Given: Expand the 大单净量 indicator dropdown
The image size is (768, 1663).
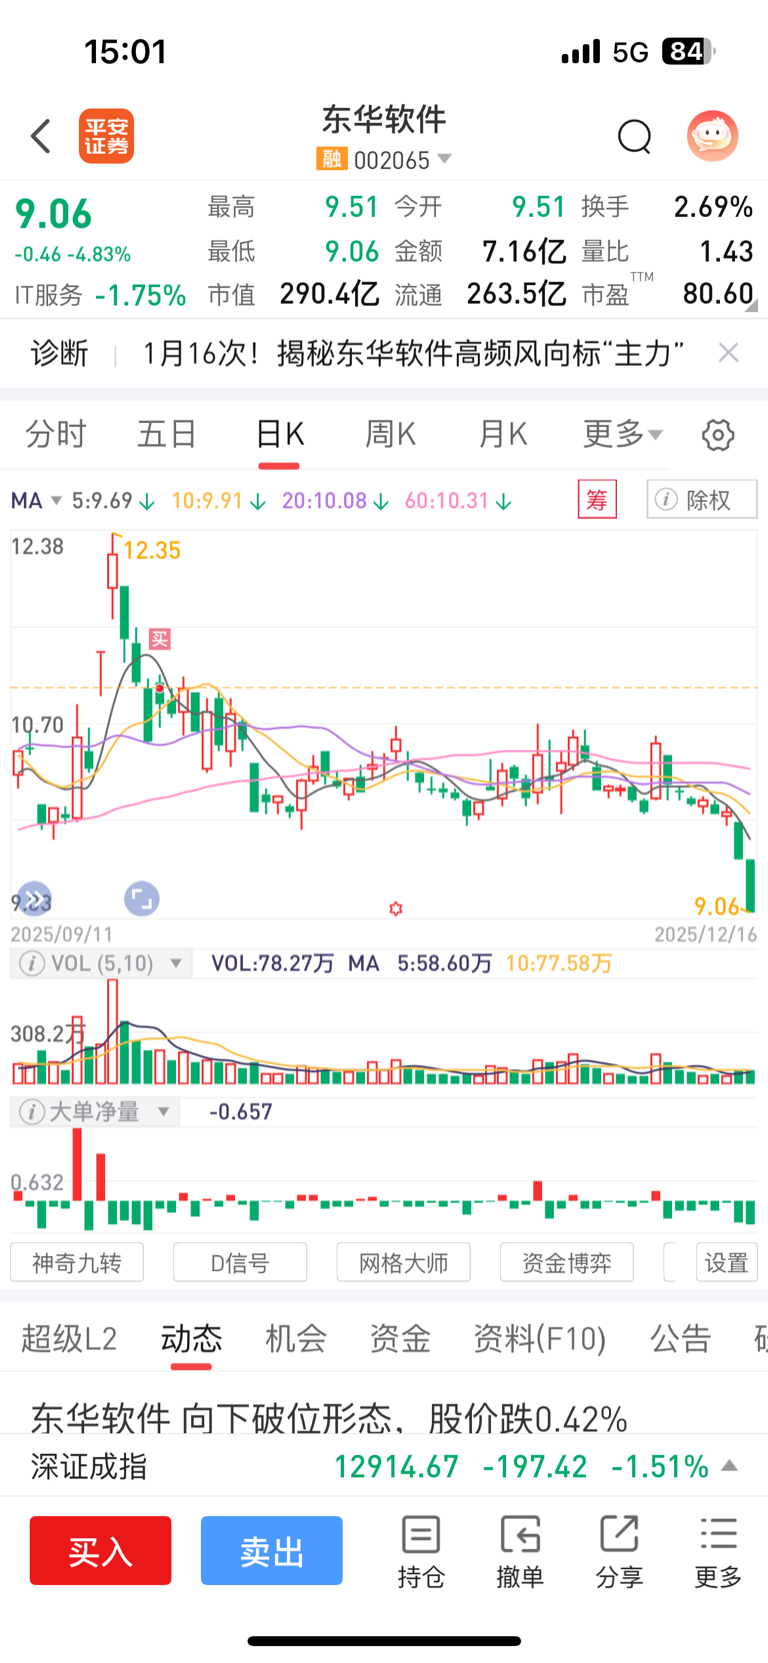Looking at the screenshot, I should [164, 1112].
